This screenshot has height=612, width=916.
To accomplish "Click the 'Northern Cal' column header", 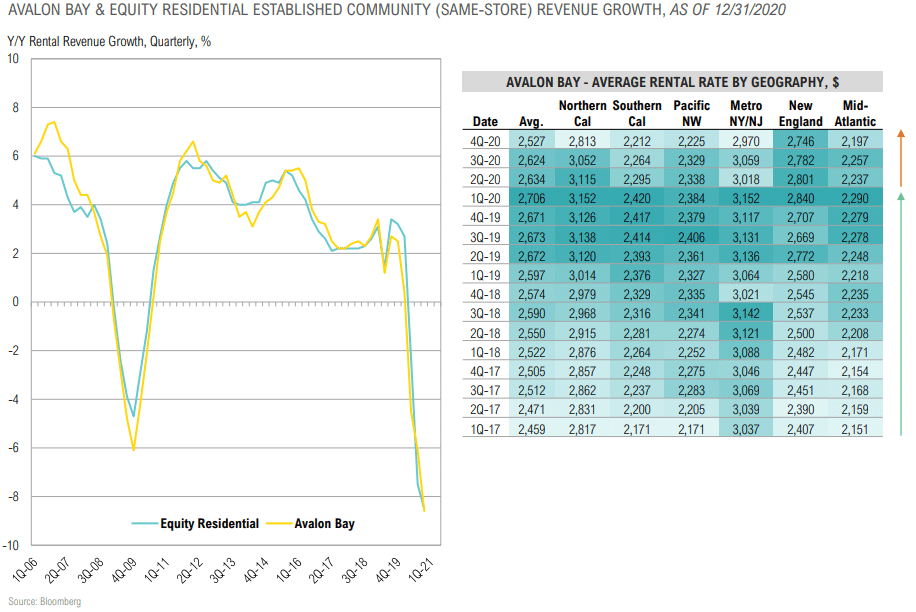I will (582, 113).
